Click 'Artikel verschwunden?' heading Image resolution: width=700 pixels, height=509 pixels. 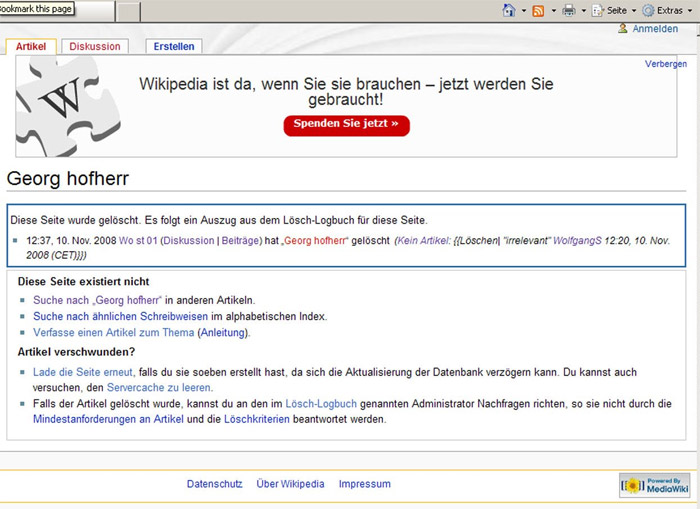pos(76,352)
